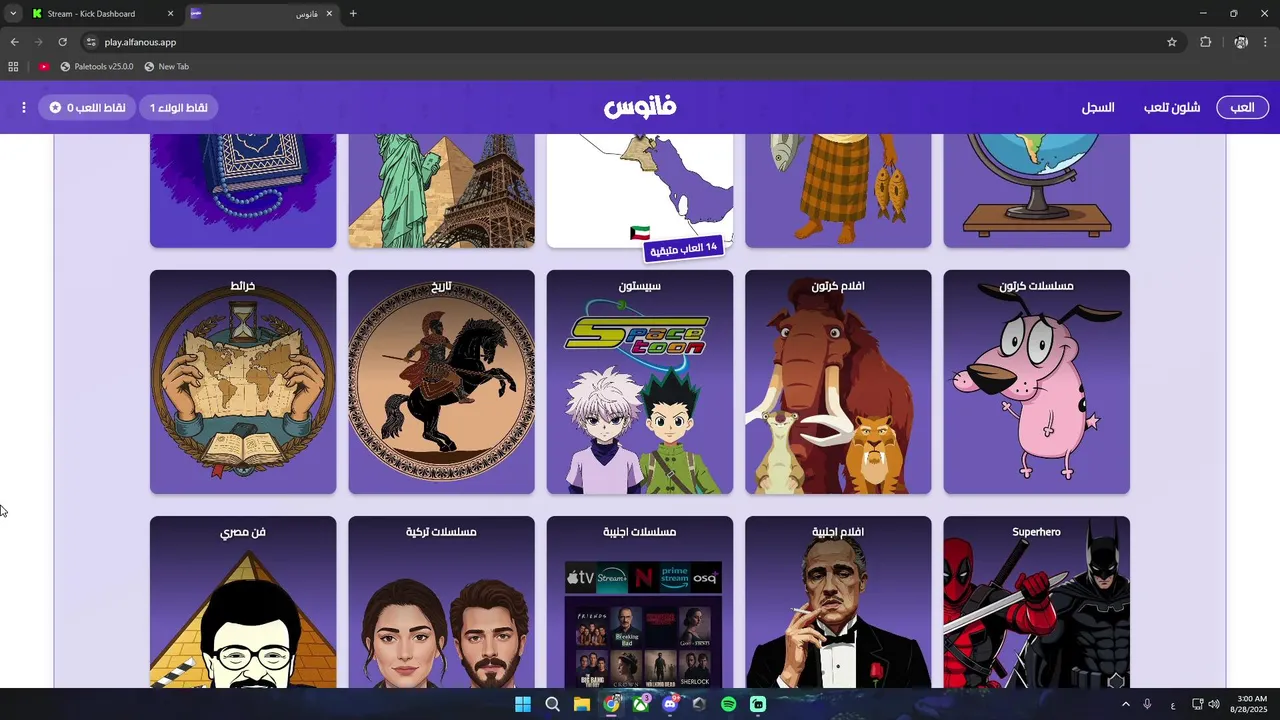Open Chrome's three-dot menu

[1266, 42]
